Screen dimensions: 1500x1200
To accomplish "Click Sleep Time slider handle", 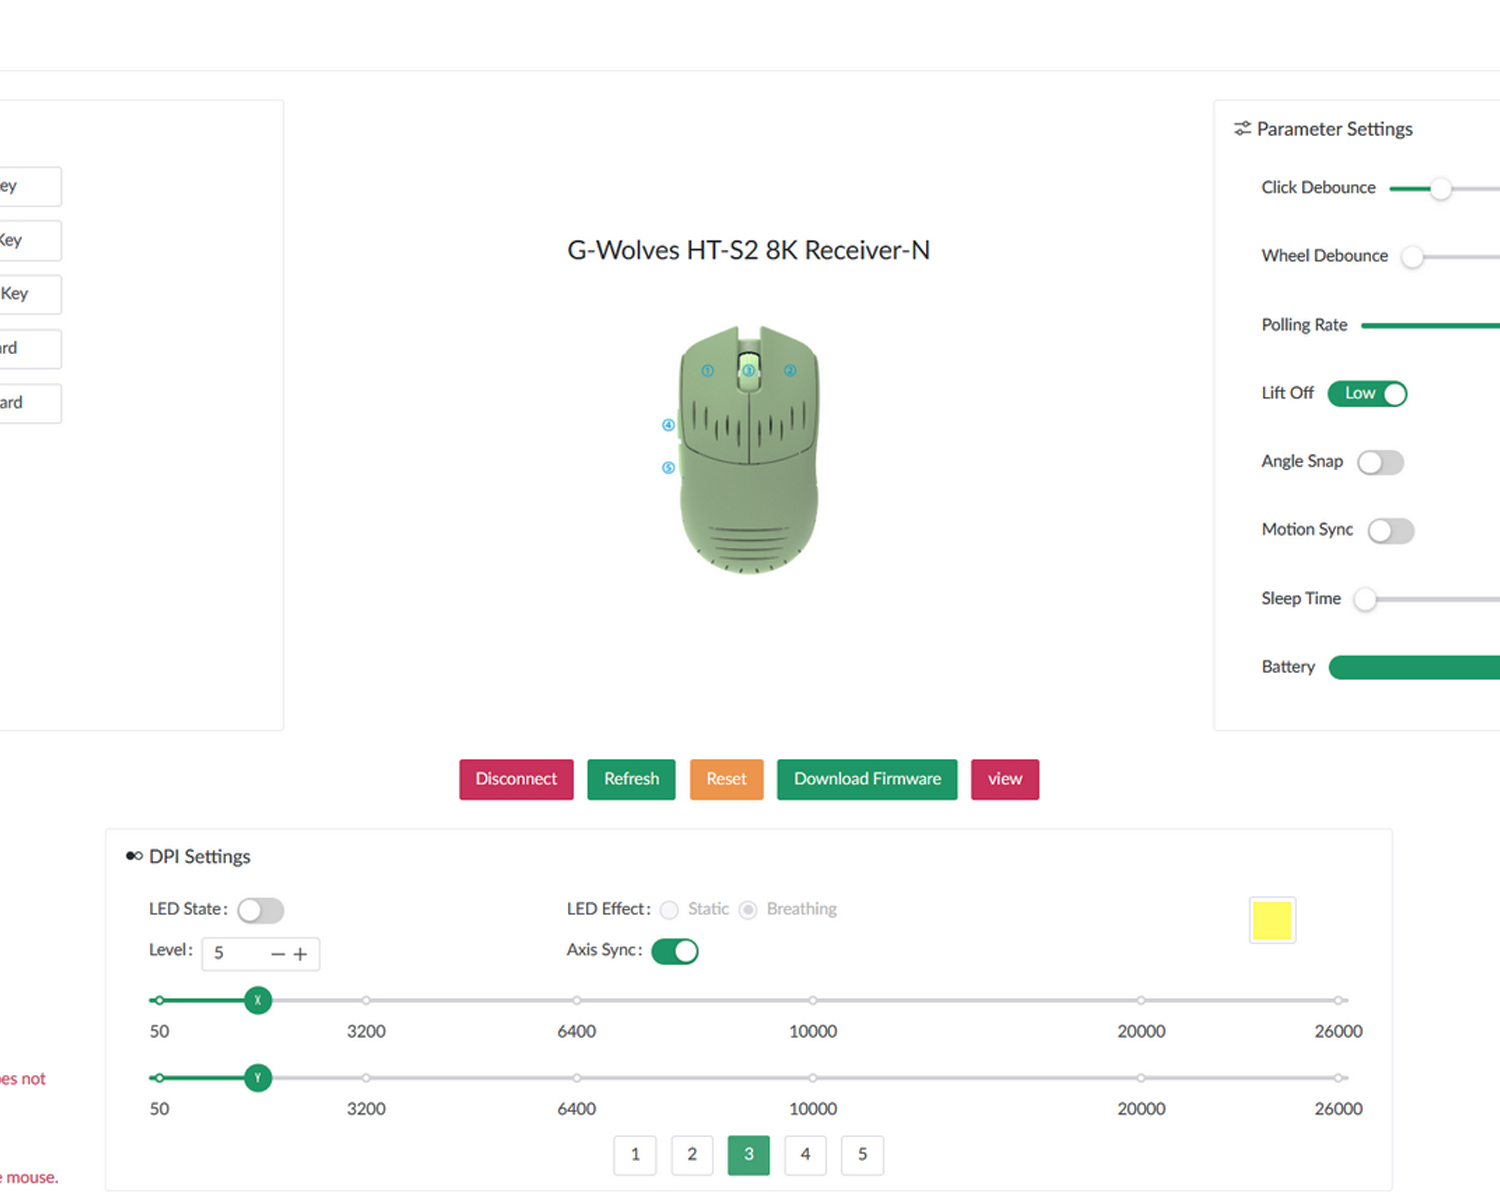I will pos(1365,599).
